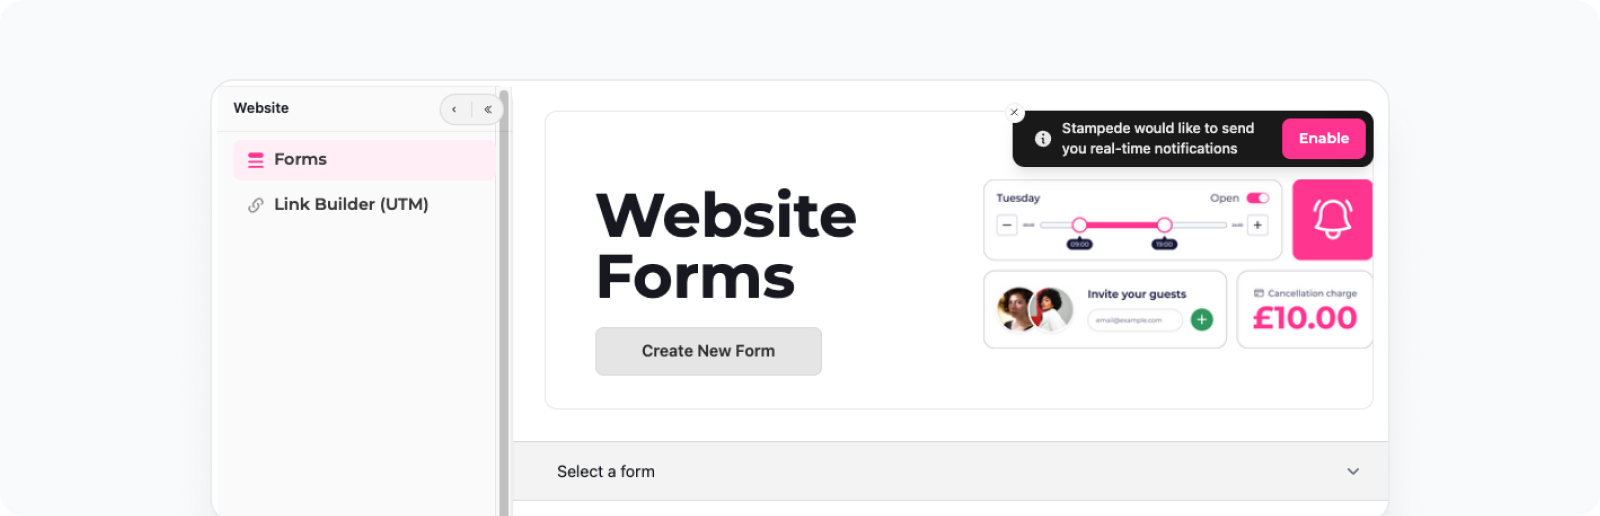Enable real-time notifications
The height and width of the screenshot is (516, 1600).
click(x=1323, y=139)
